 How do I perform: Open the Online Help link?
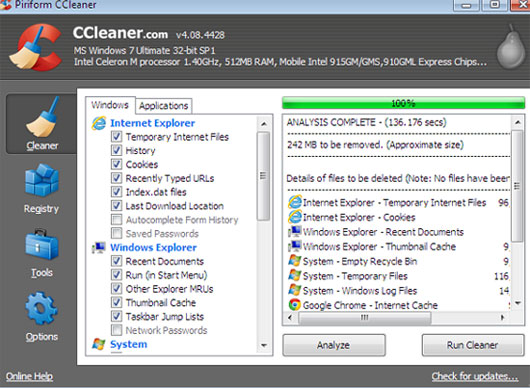coord(29,376)
